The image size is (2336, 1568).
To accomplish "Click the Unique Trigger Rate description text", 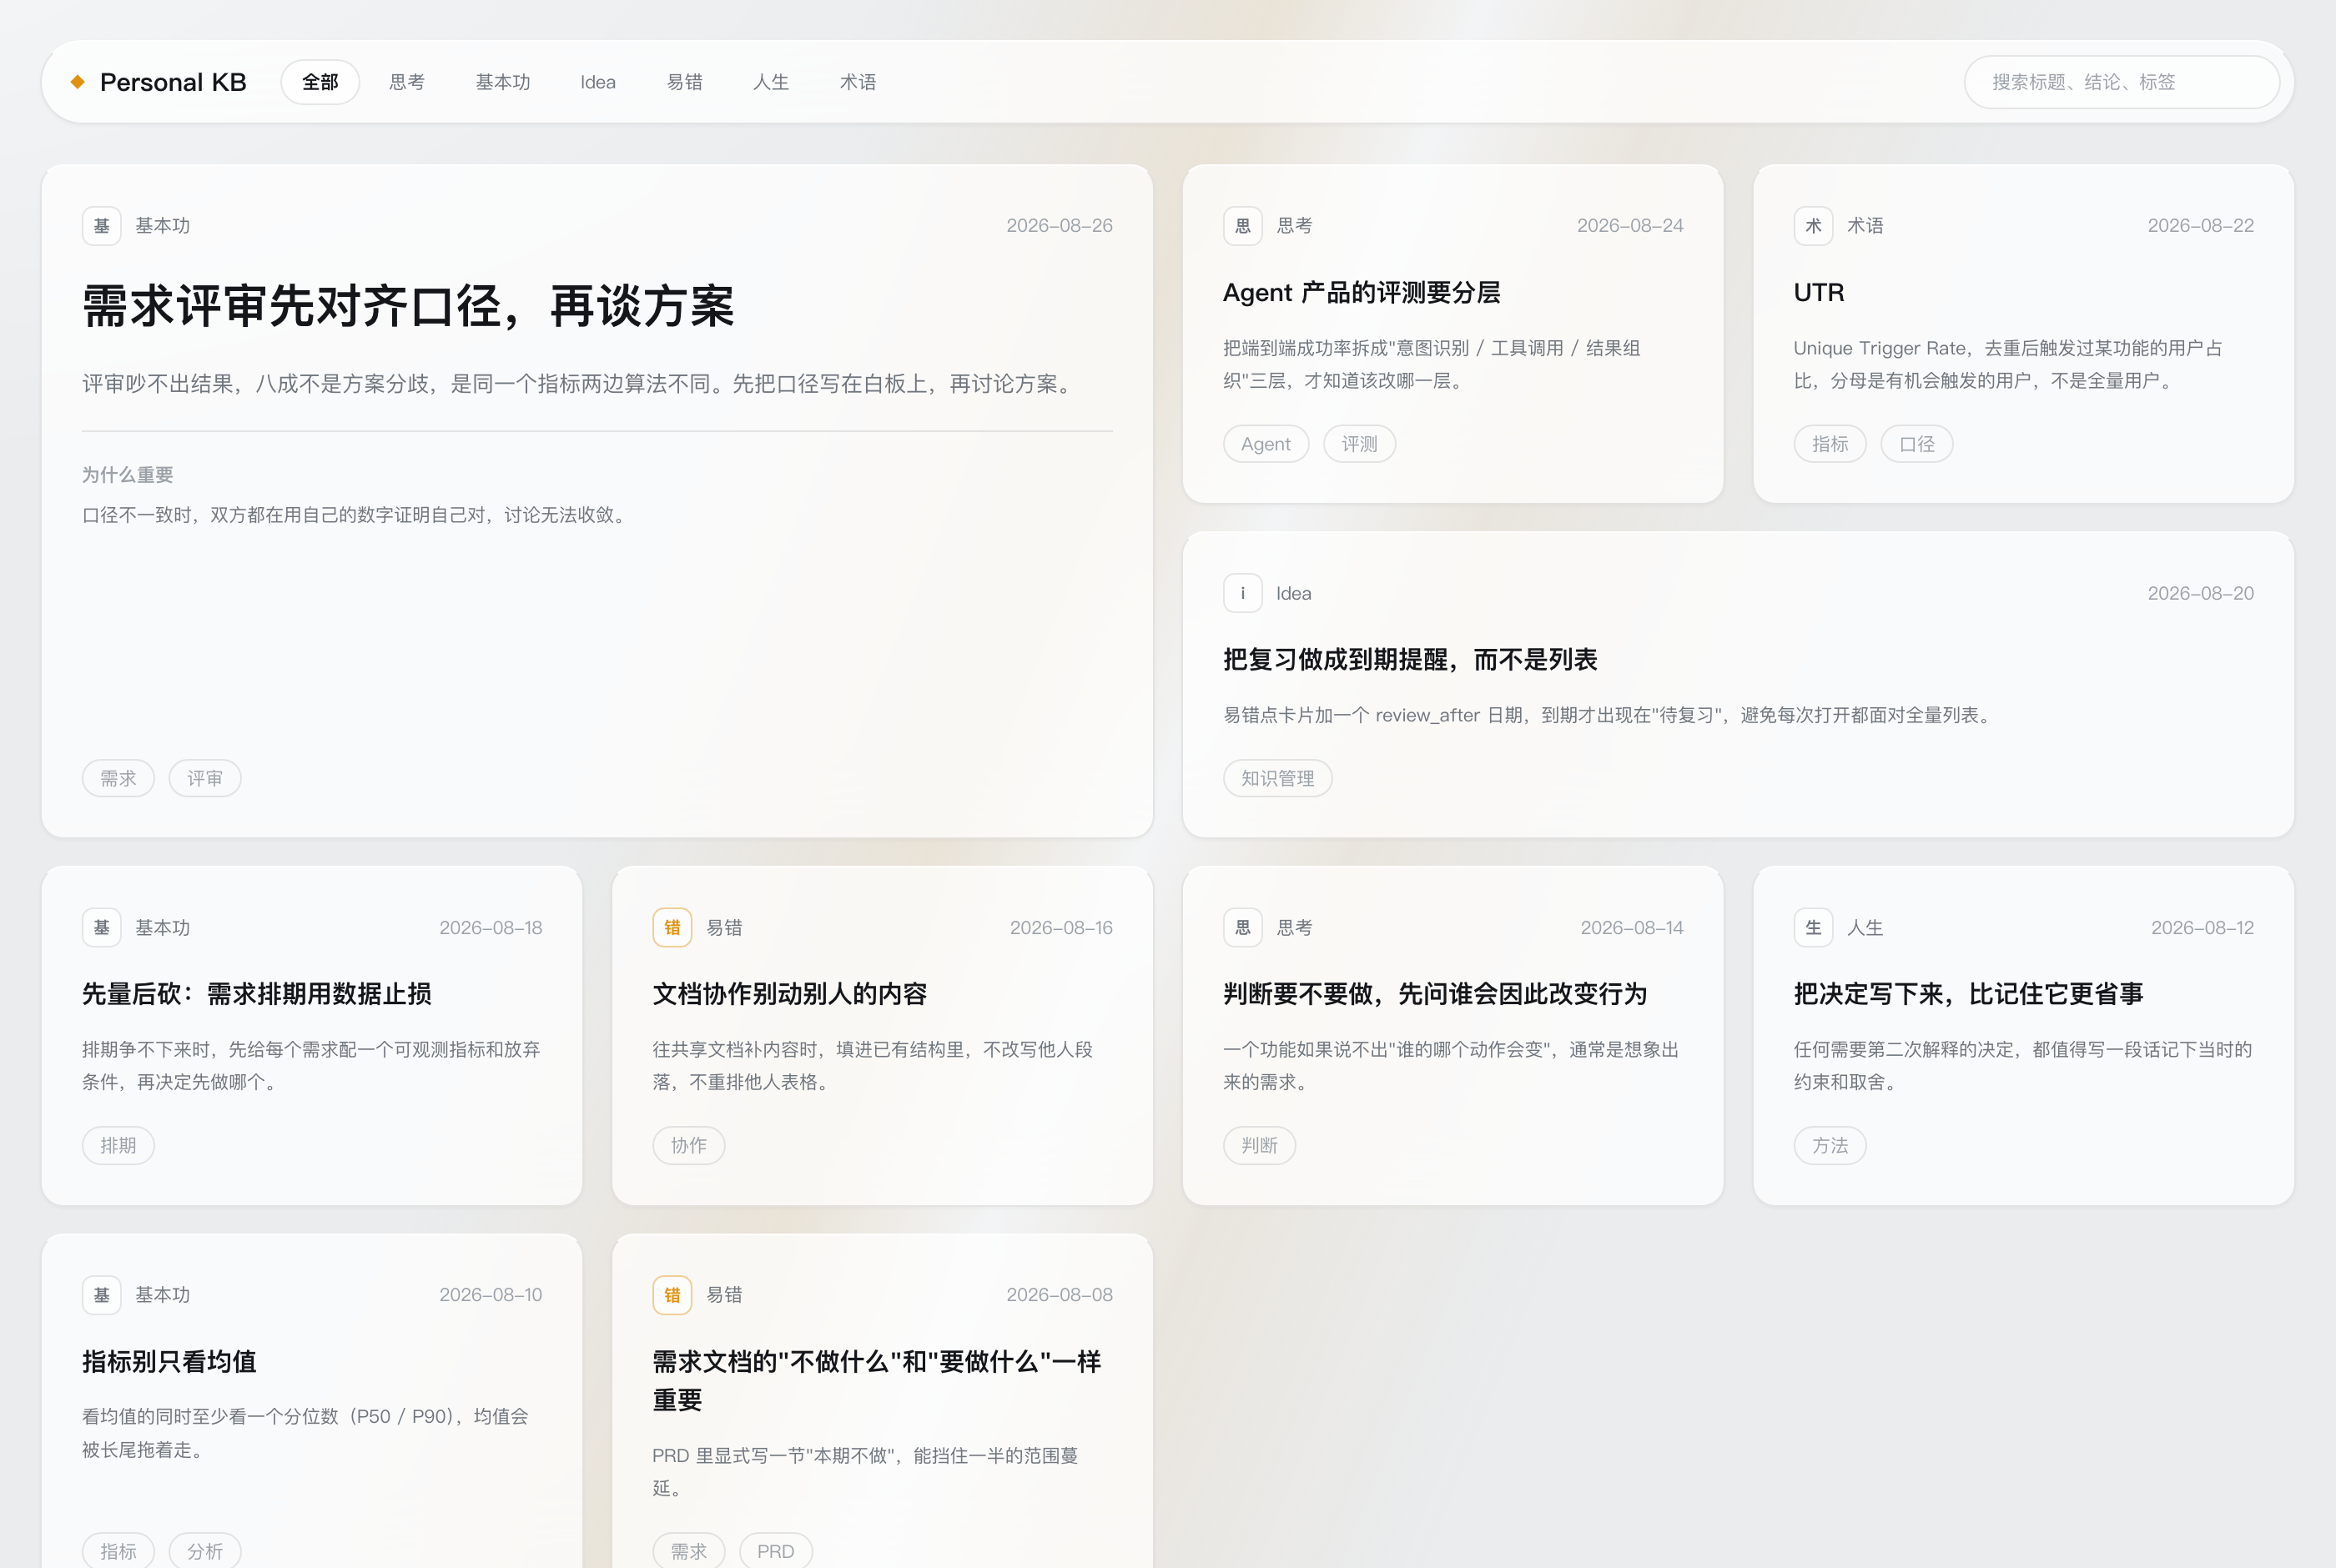I will click(x=2008, y=365).
